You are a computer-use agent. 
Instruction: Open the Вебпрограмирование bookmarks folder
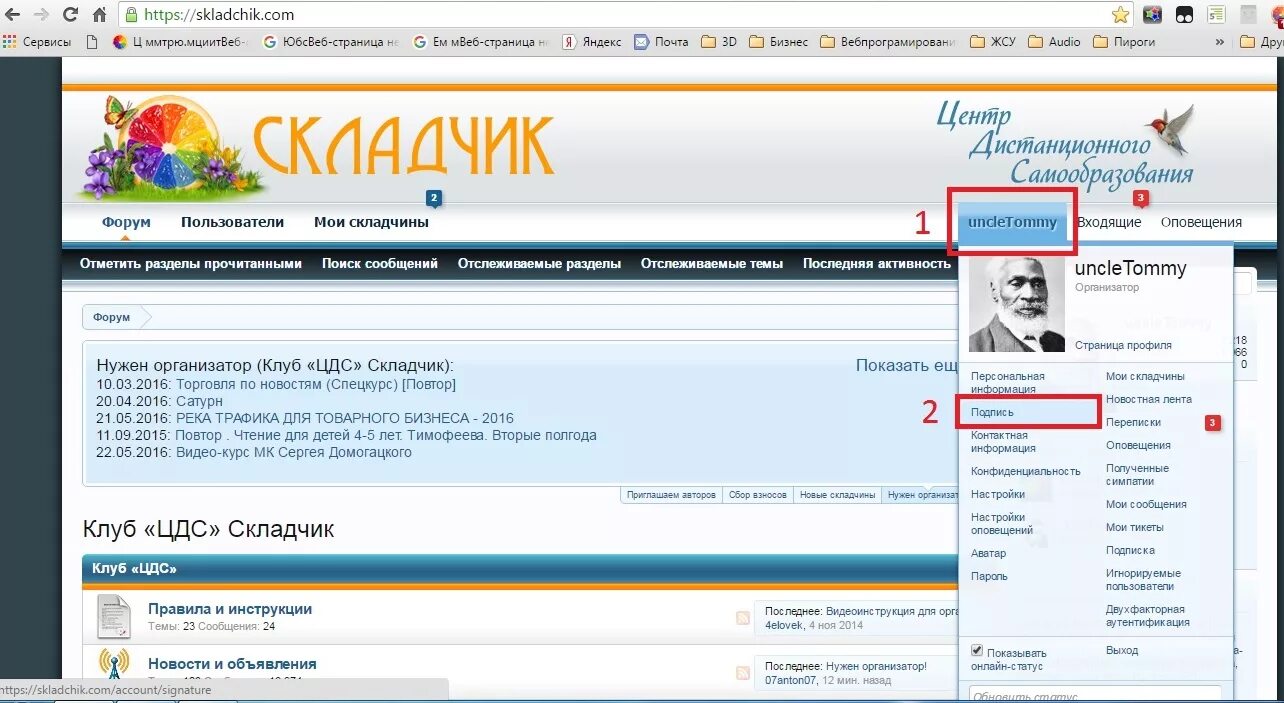(888, 42)
